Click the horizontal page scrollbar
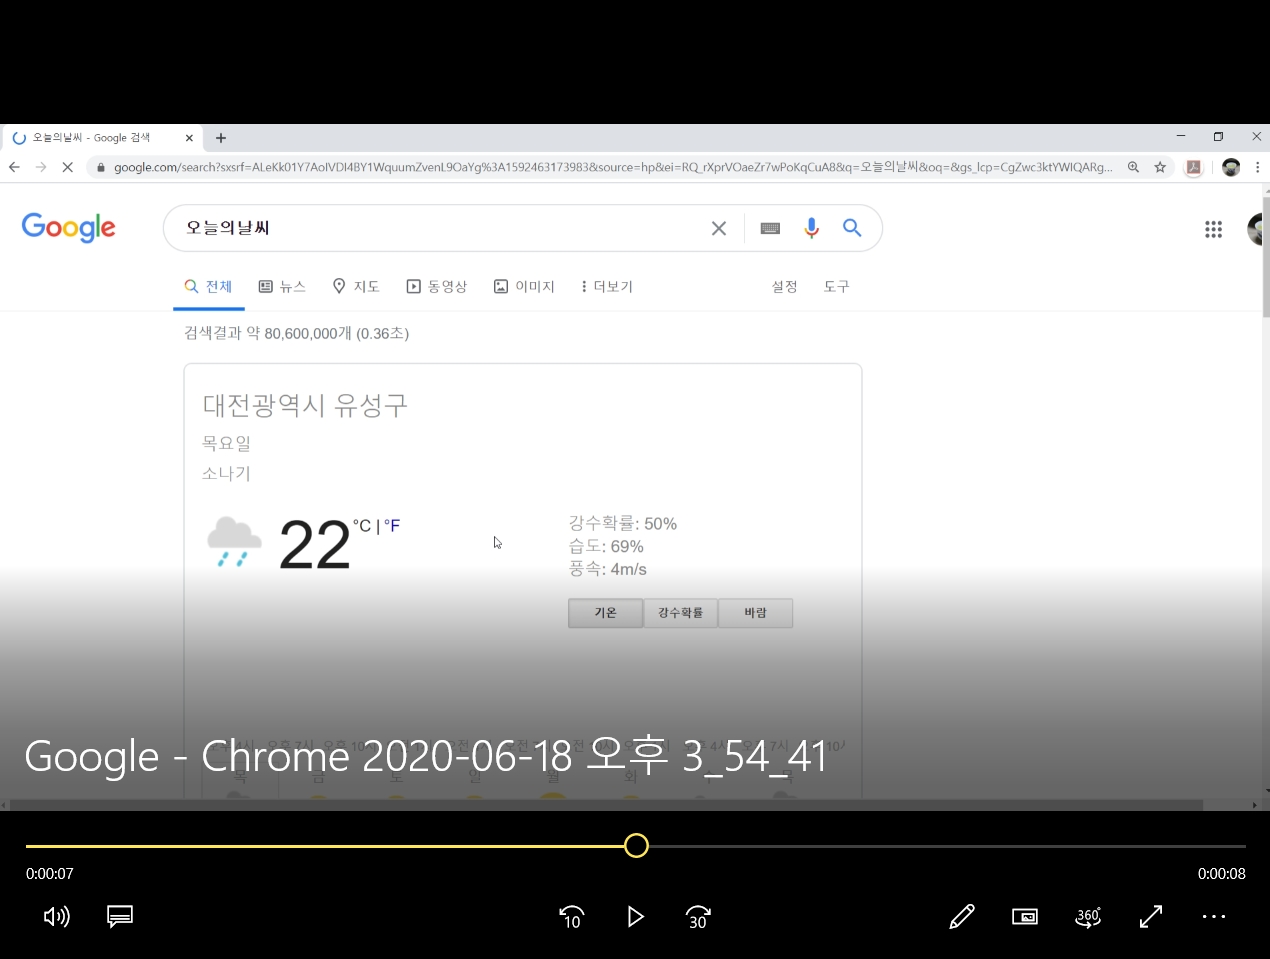Viewport: 1270px width, 959px height. 605,804
